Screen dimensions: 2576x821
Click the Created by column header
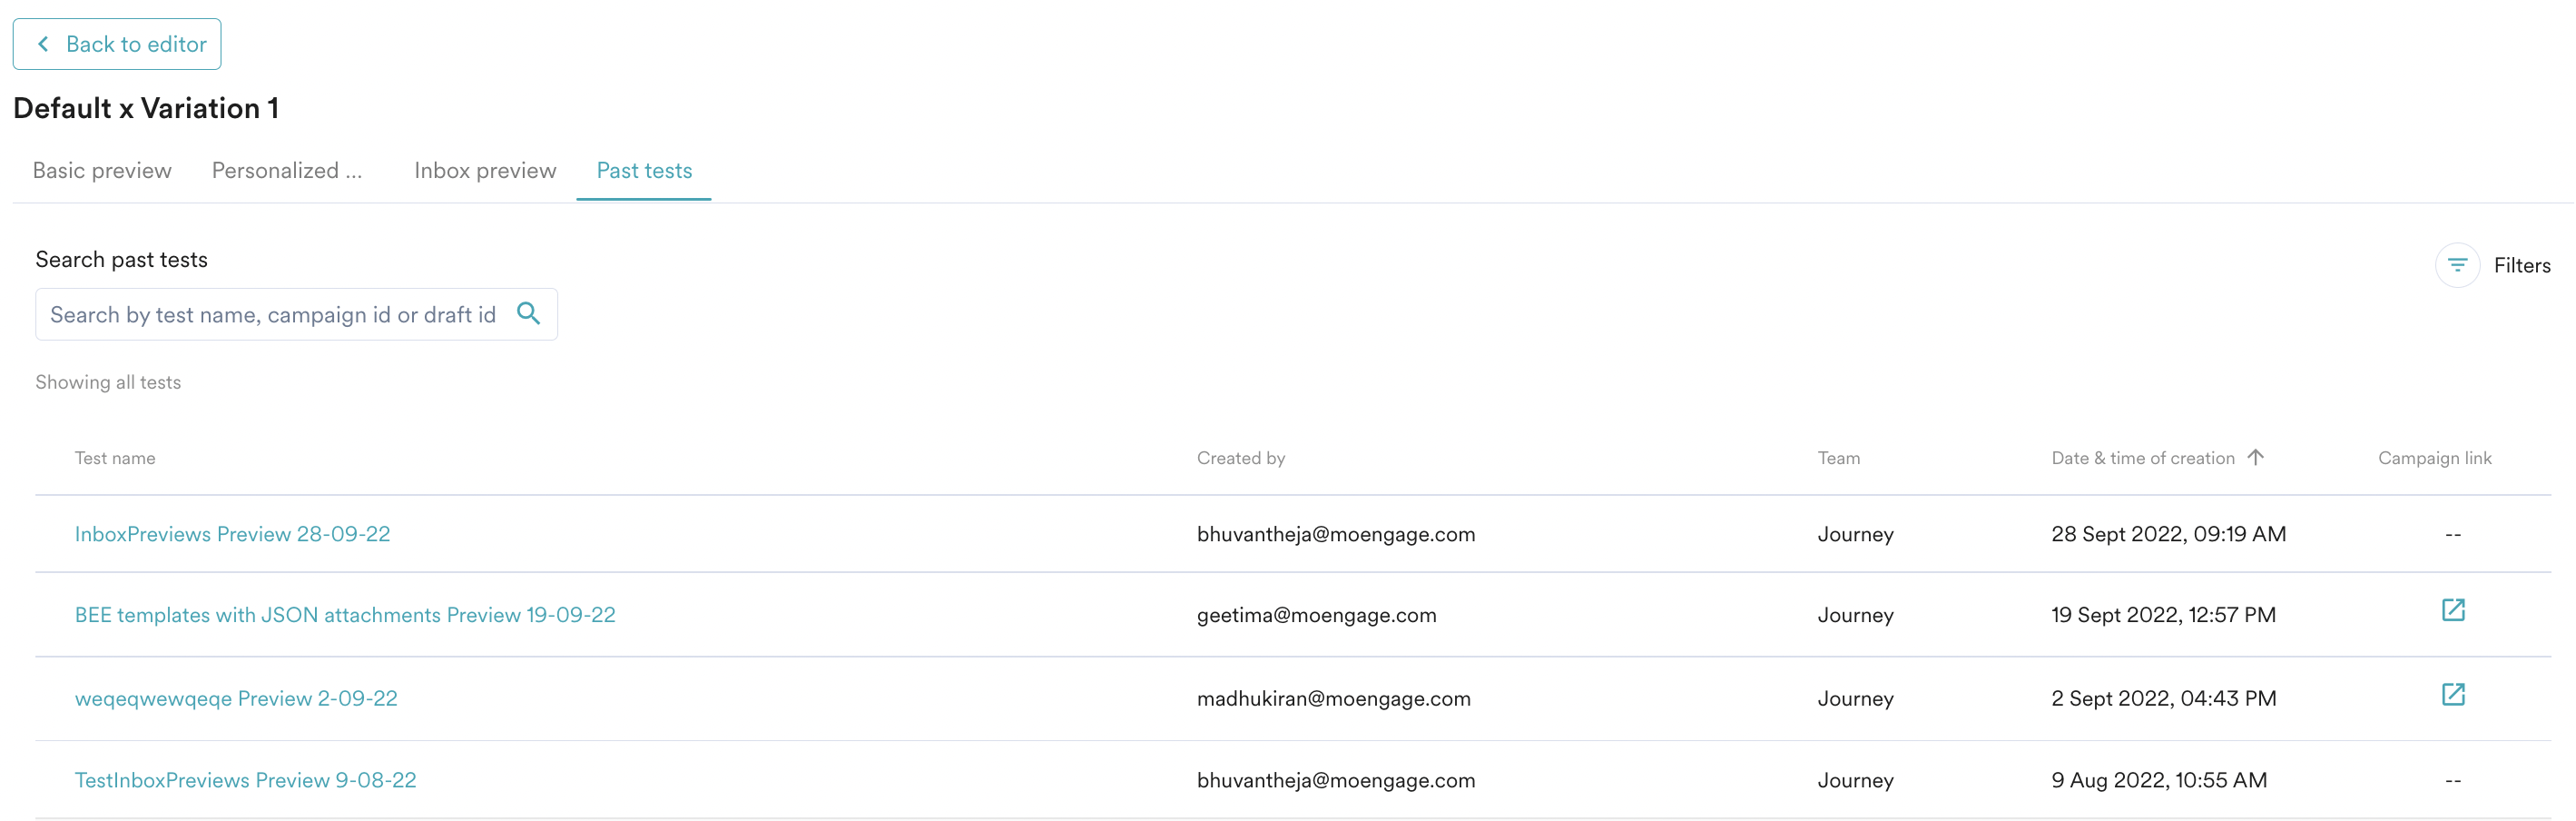point(1240,458)
